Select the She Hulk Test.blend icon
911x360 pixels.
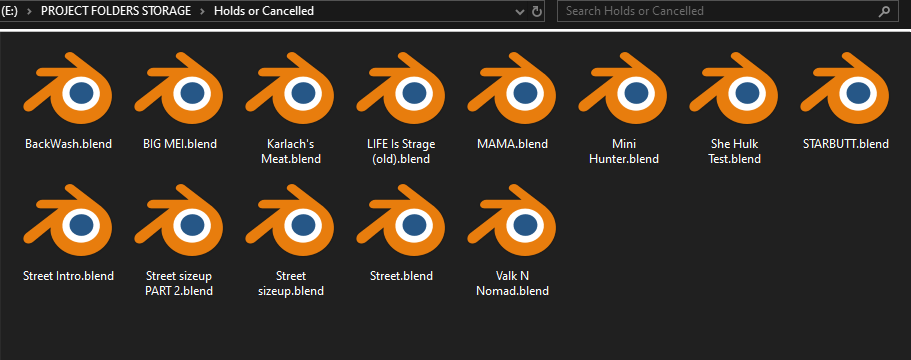tap(734, 88)
